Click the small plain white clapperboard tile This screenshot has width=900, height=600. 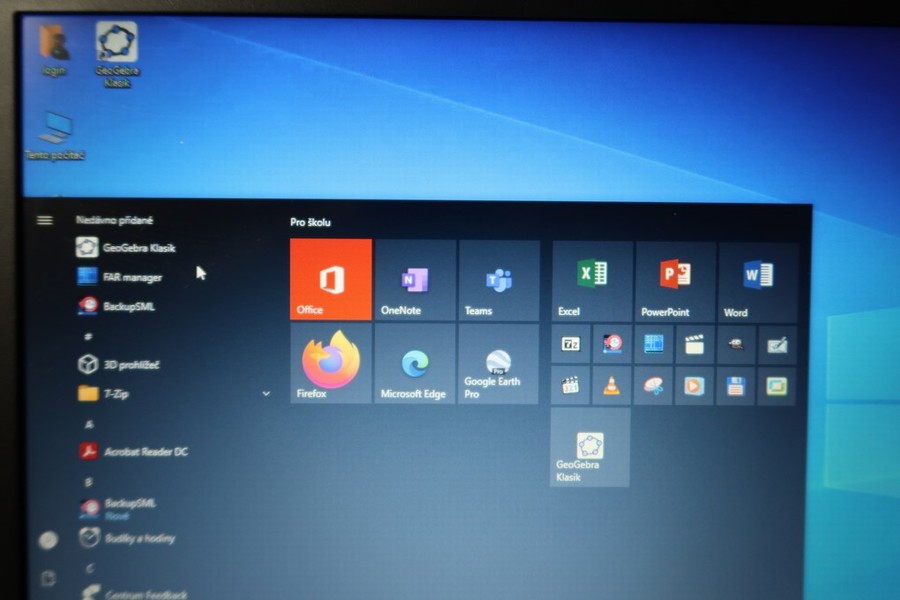tap(695, 345)
